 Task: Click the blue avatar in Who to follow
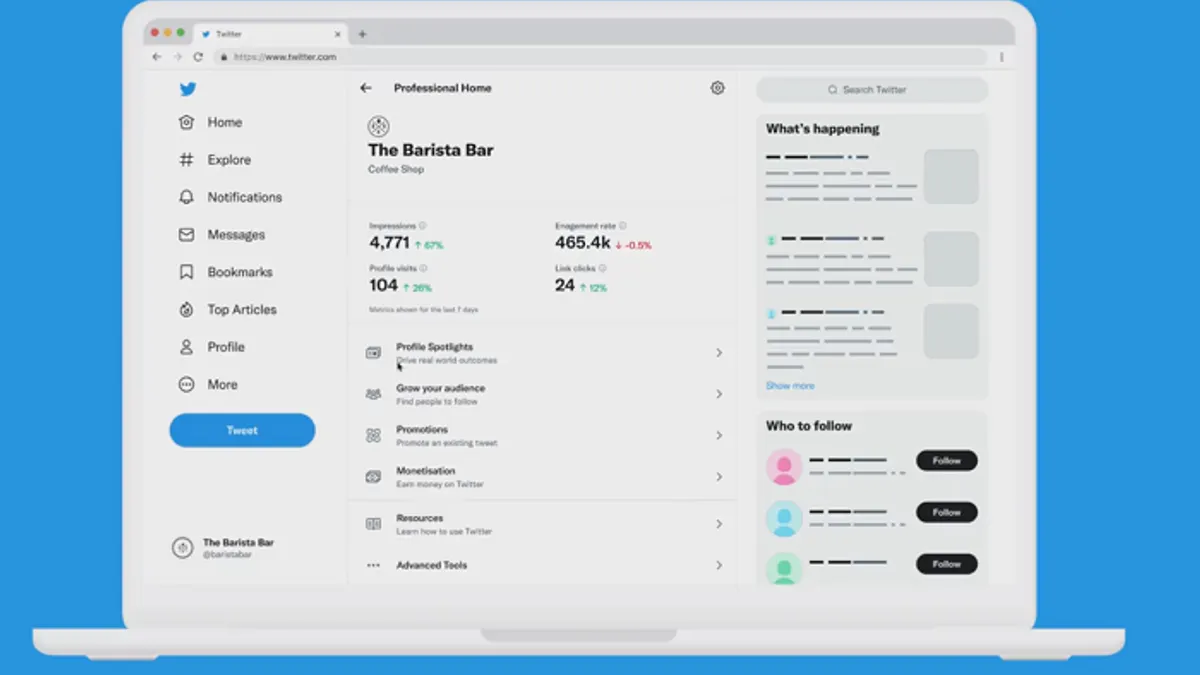(784, 518)
